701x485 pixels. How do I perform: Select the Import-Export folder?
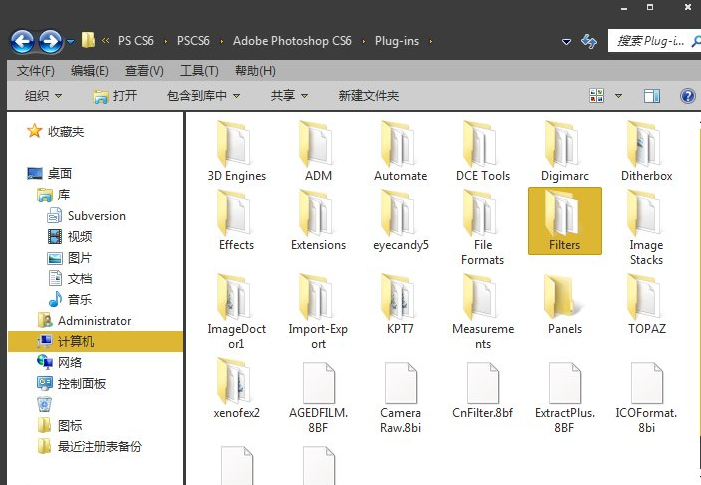click(318, 312)
